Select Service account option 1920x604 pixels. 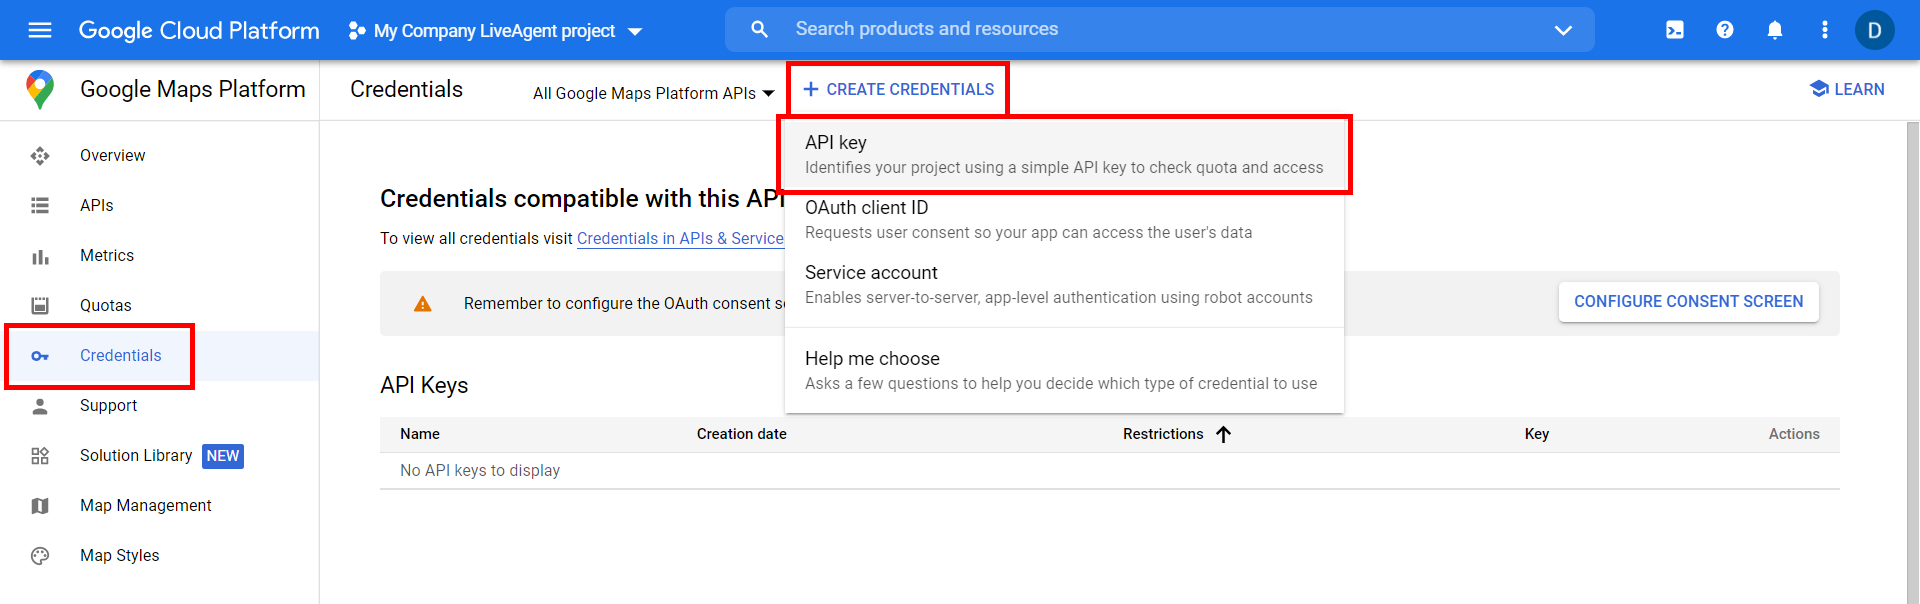click(x=1064, y=284)
